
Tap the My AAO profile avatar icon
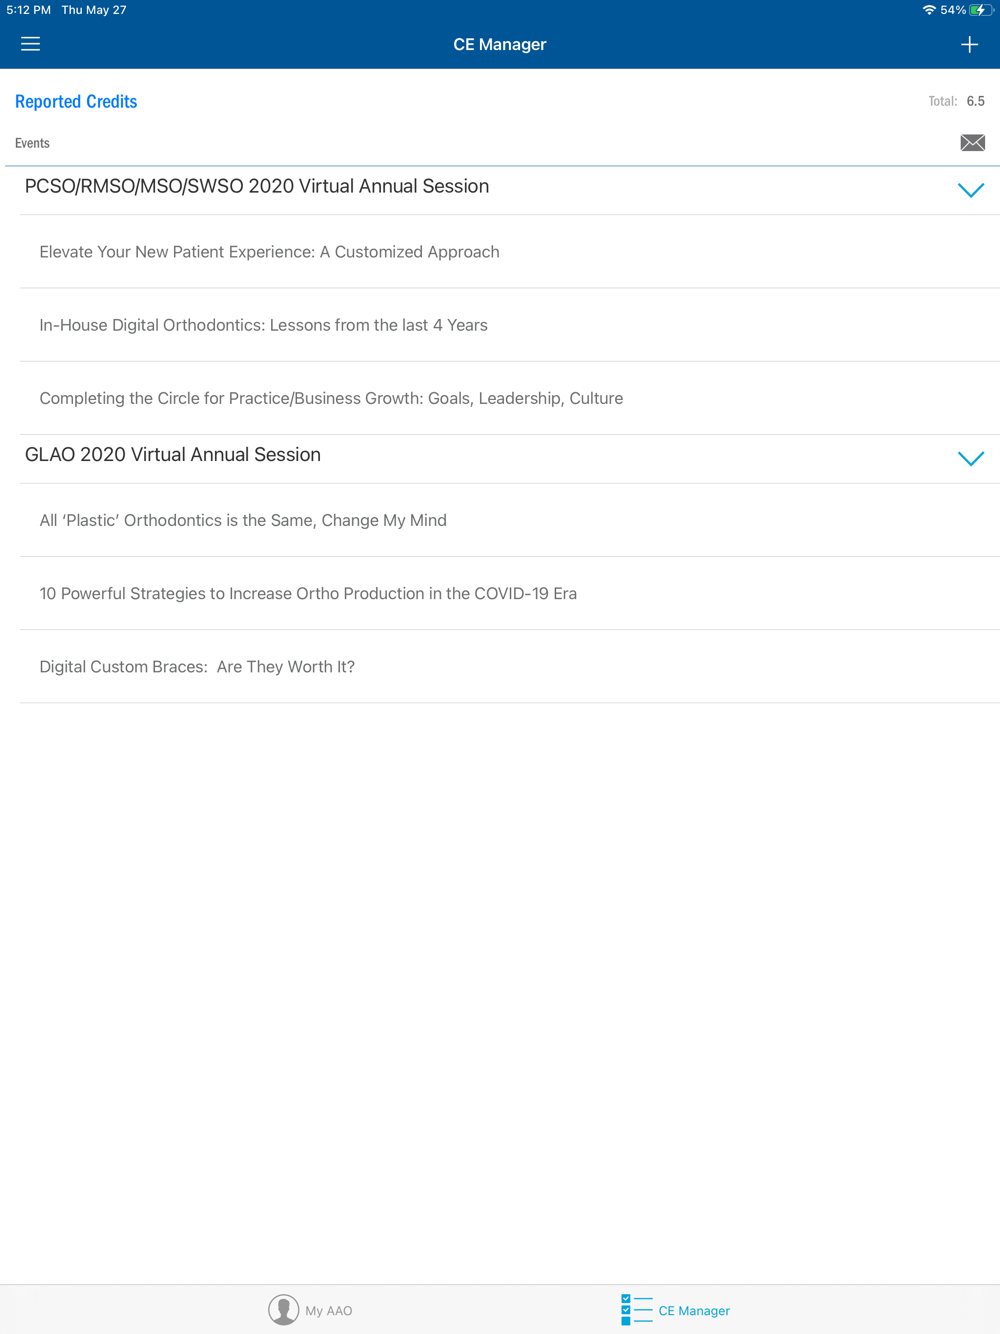click(283, 1309)
